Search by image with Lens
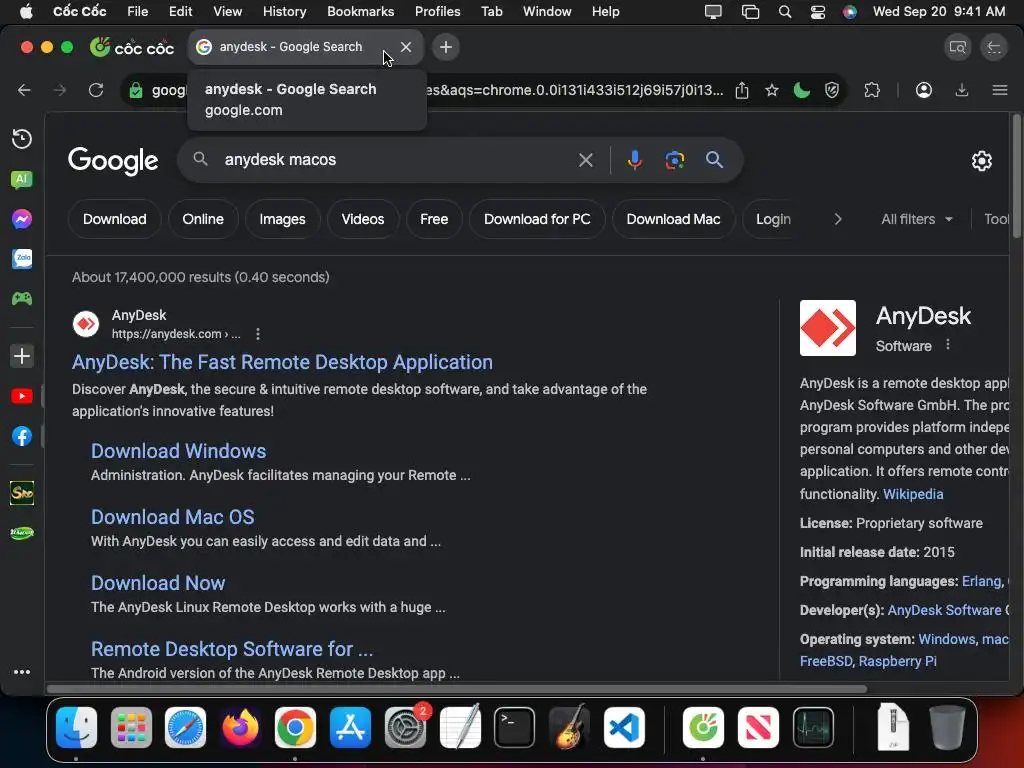Screen dimensions: 1024x768 click(675, 160)
